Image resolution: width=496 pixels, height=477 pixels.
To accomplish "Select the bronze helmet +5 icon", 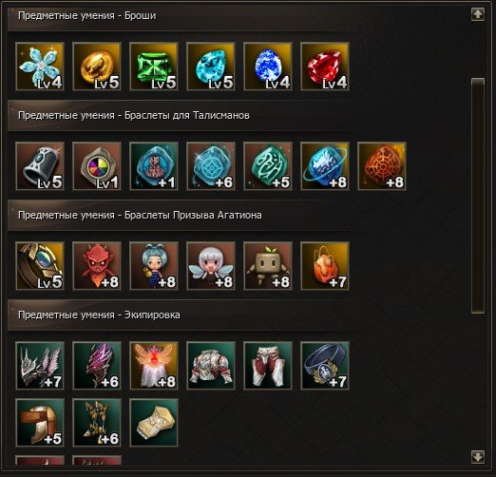I will click(40, 422).
